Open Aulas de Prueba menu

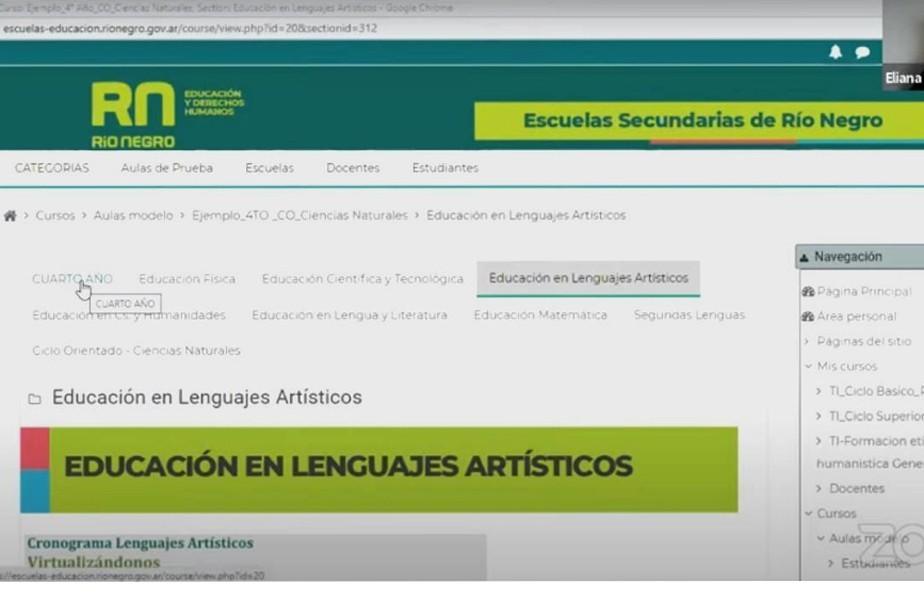[167, 168]
